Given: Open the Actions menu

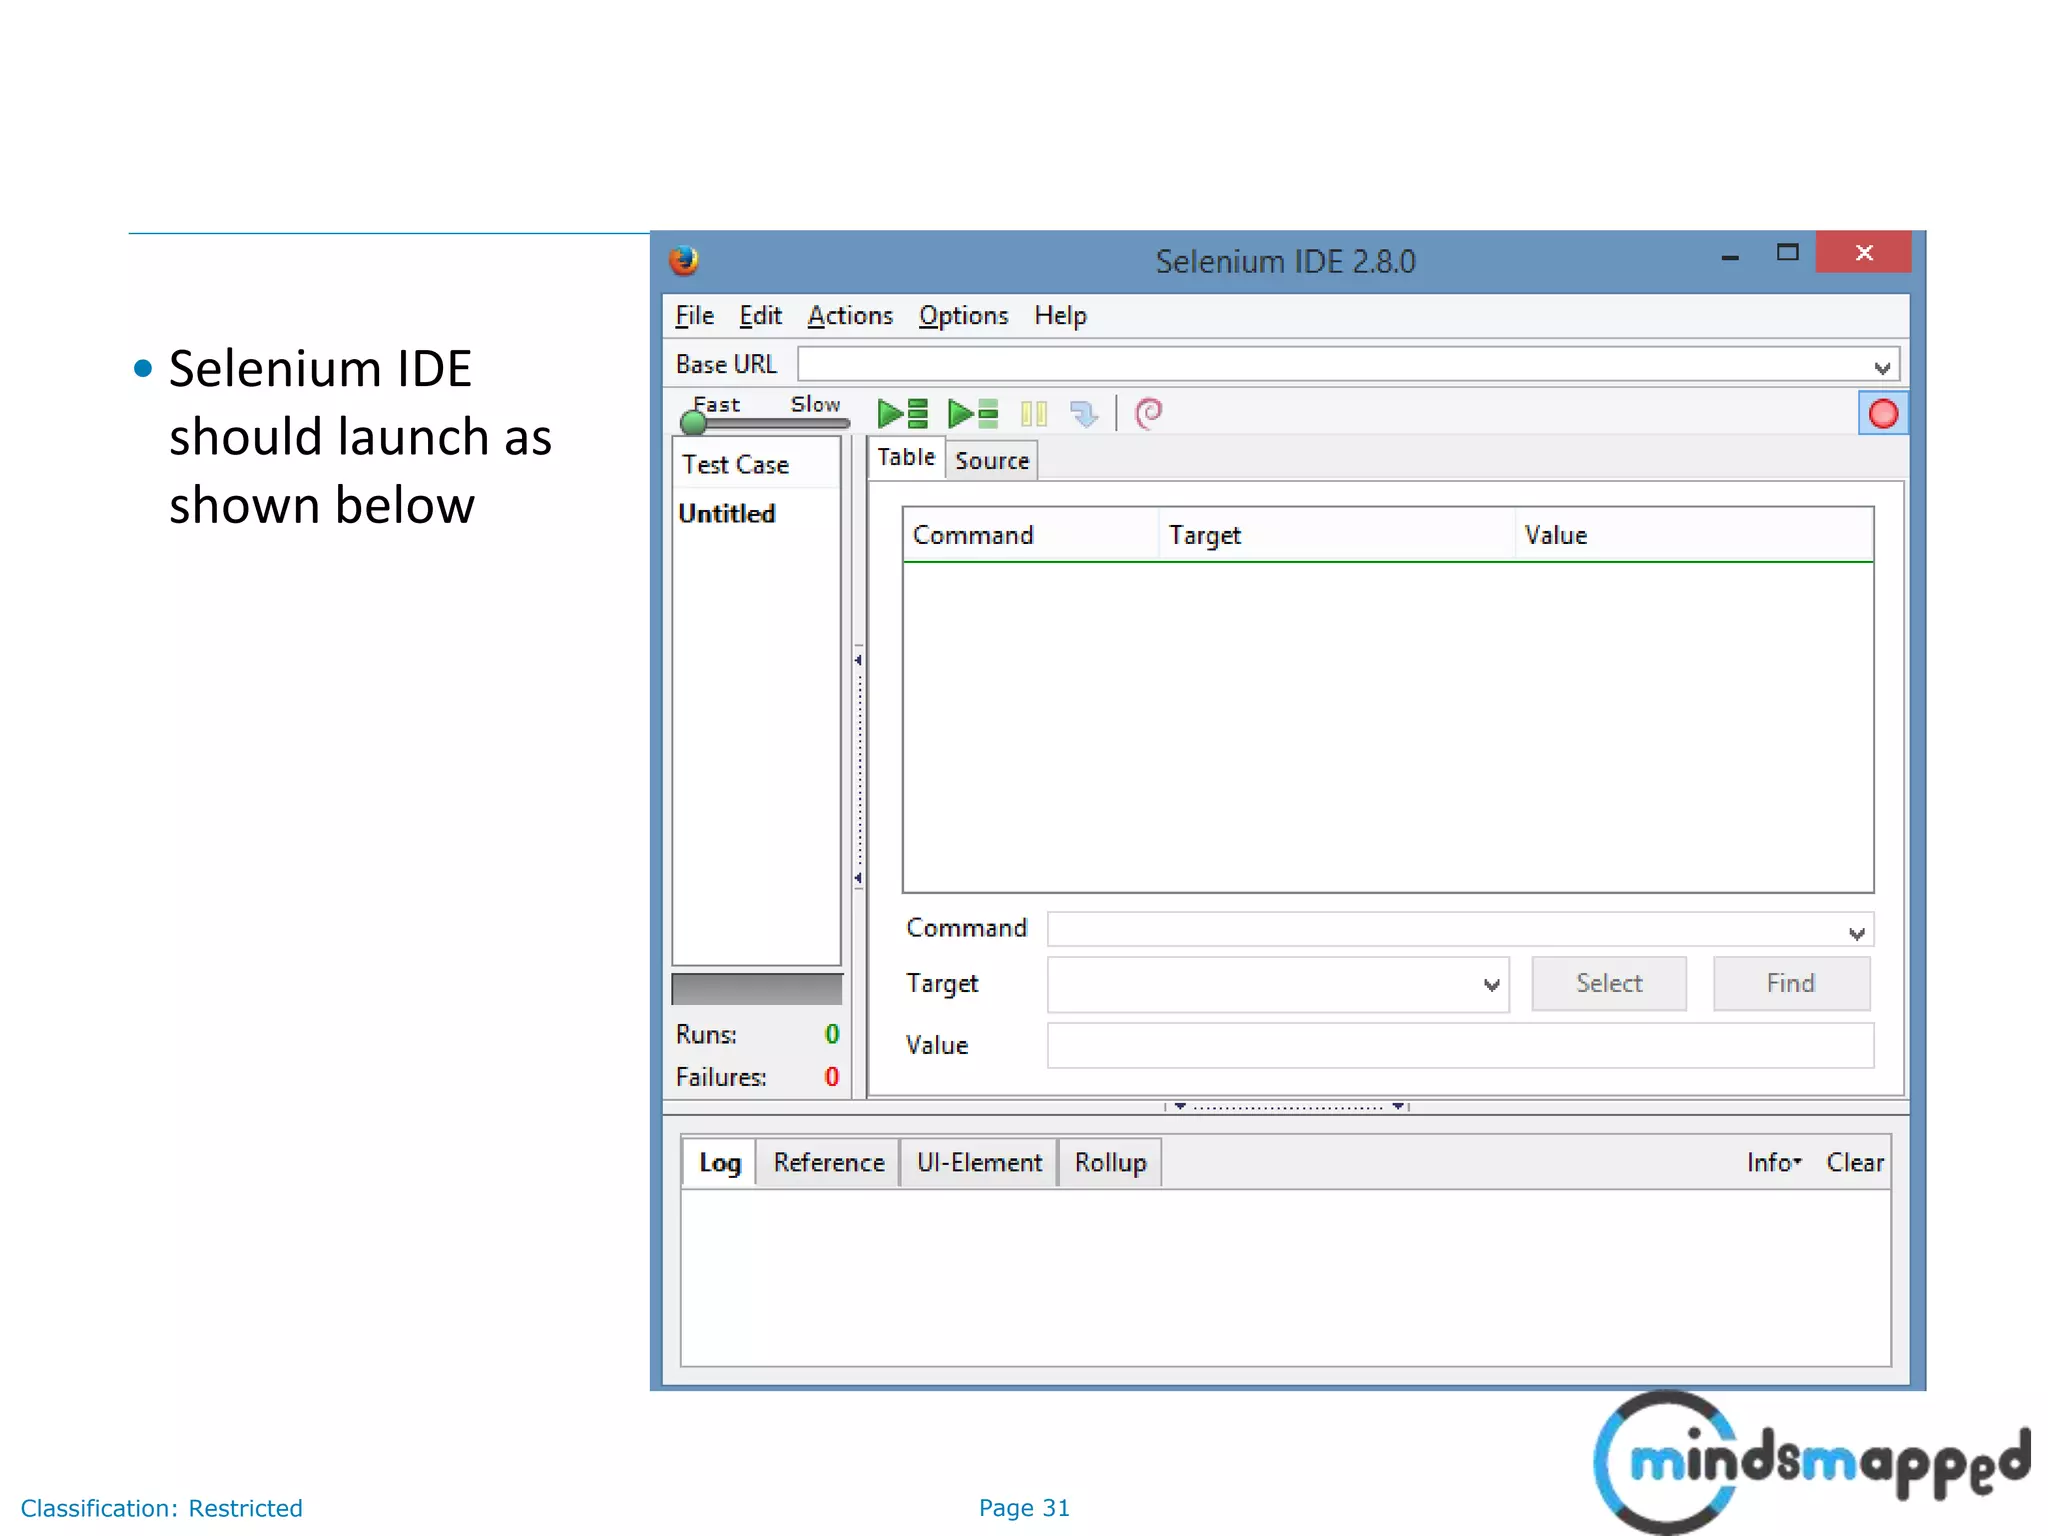Looking at the screenshot, I should click(849, 316).
